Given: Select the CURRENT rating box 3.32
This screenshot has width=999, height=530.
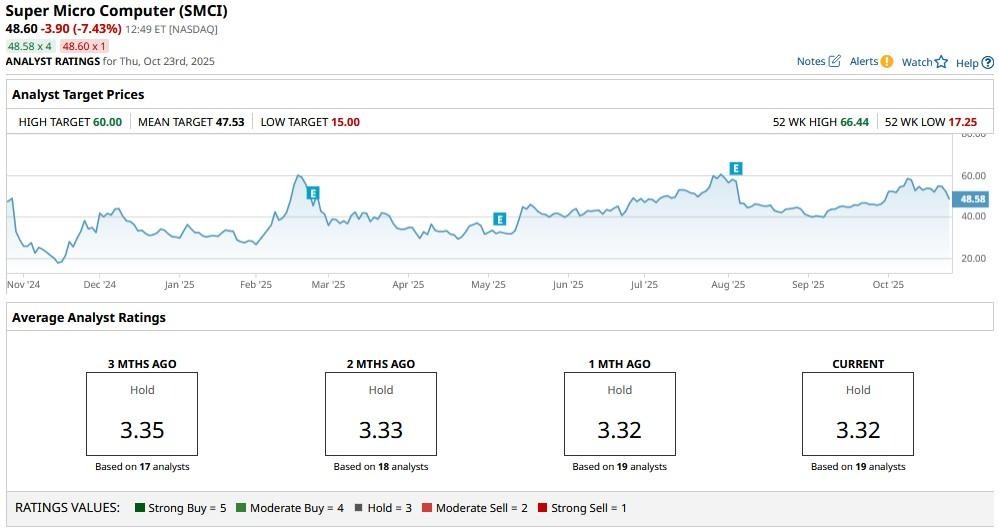Looking at the screenshot, I should click(x=858, y=414).
